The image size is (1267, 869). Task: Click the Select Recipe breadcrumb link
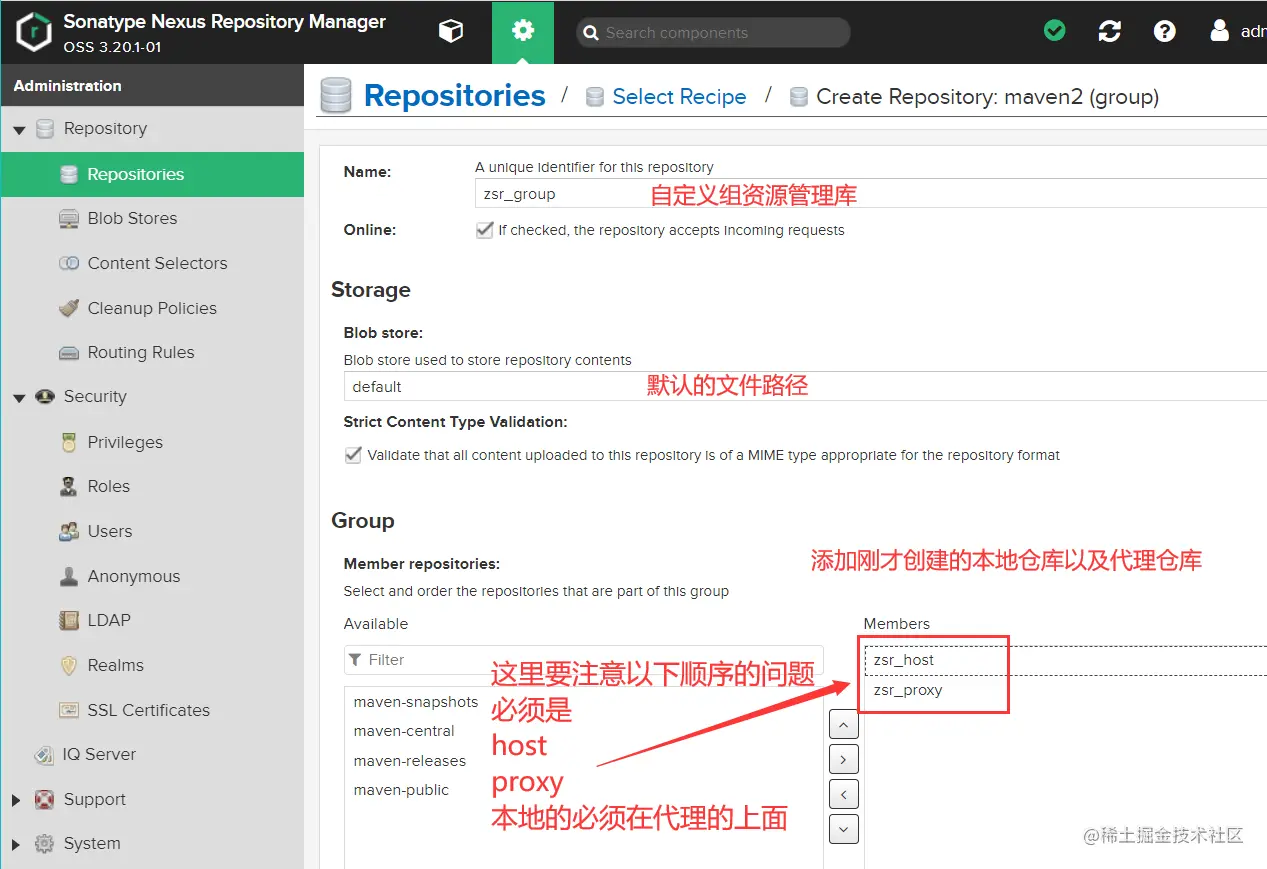(x=679, y=97)
